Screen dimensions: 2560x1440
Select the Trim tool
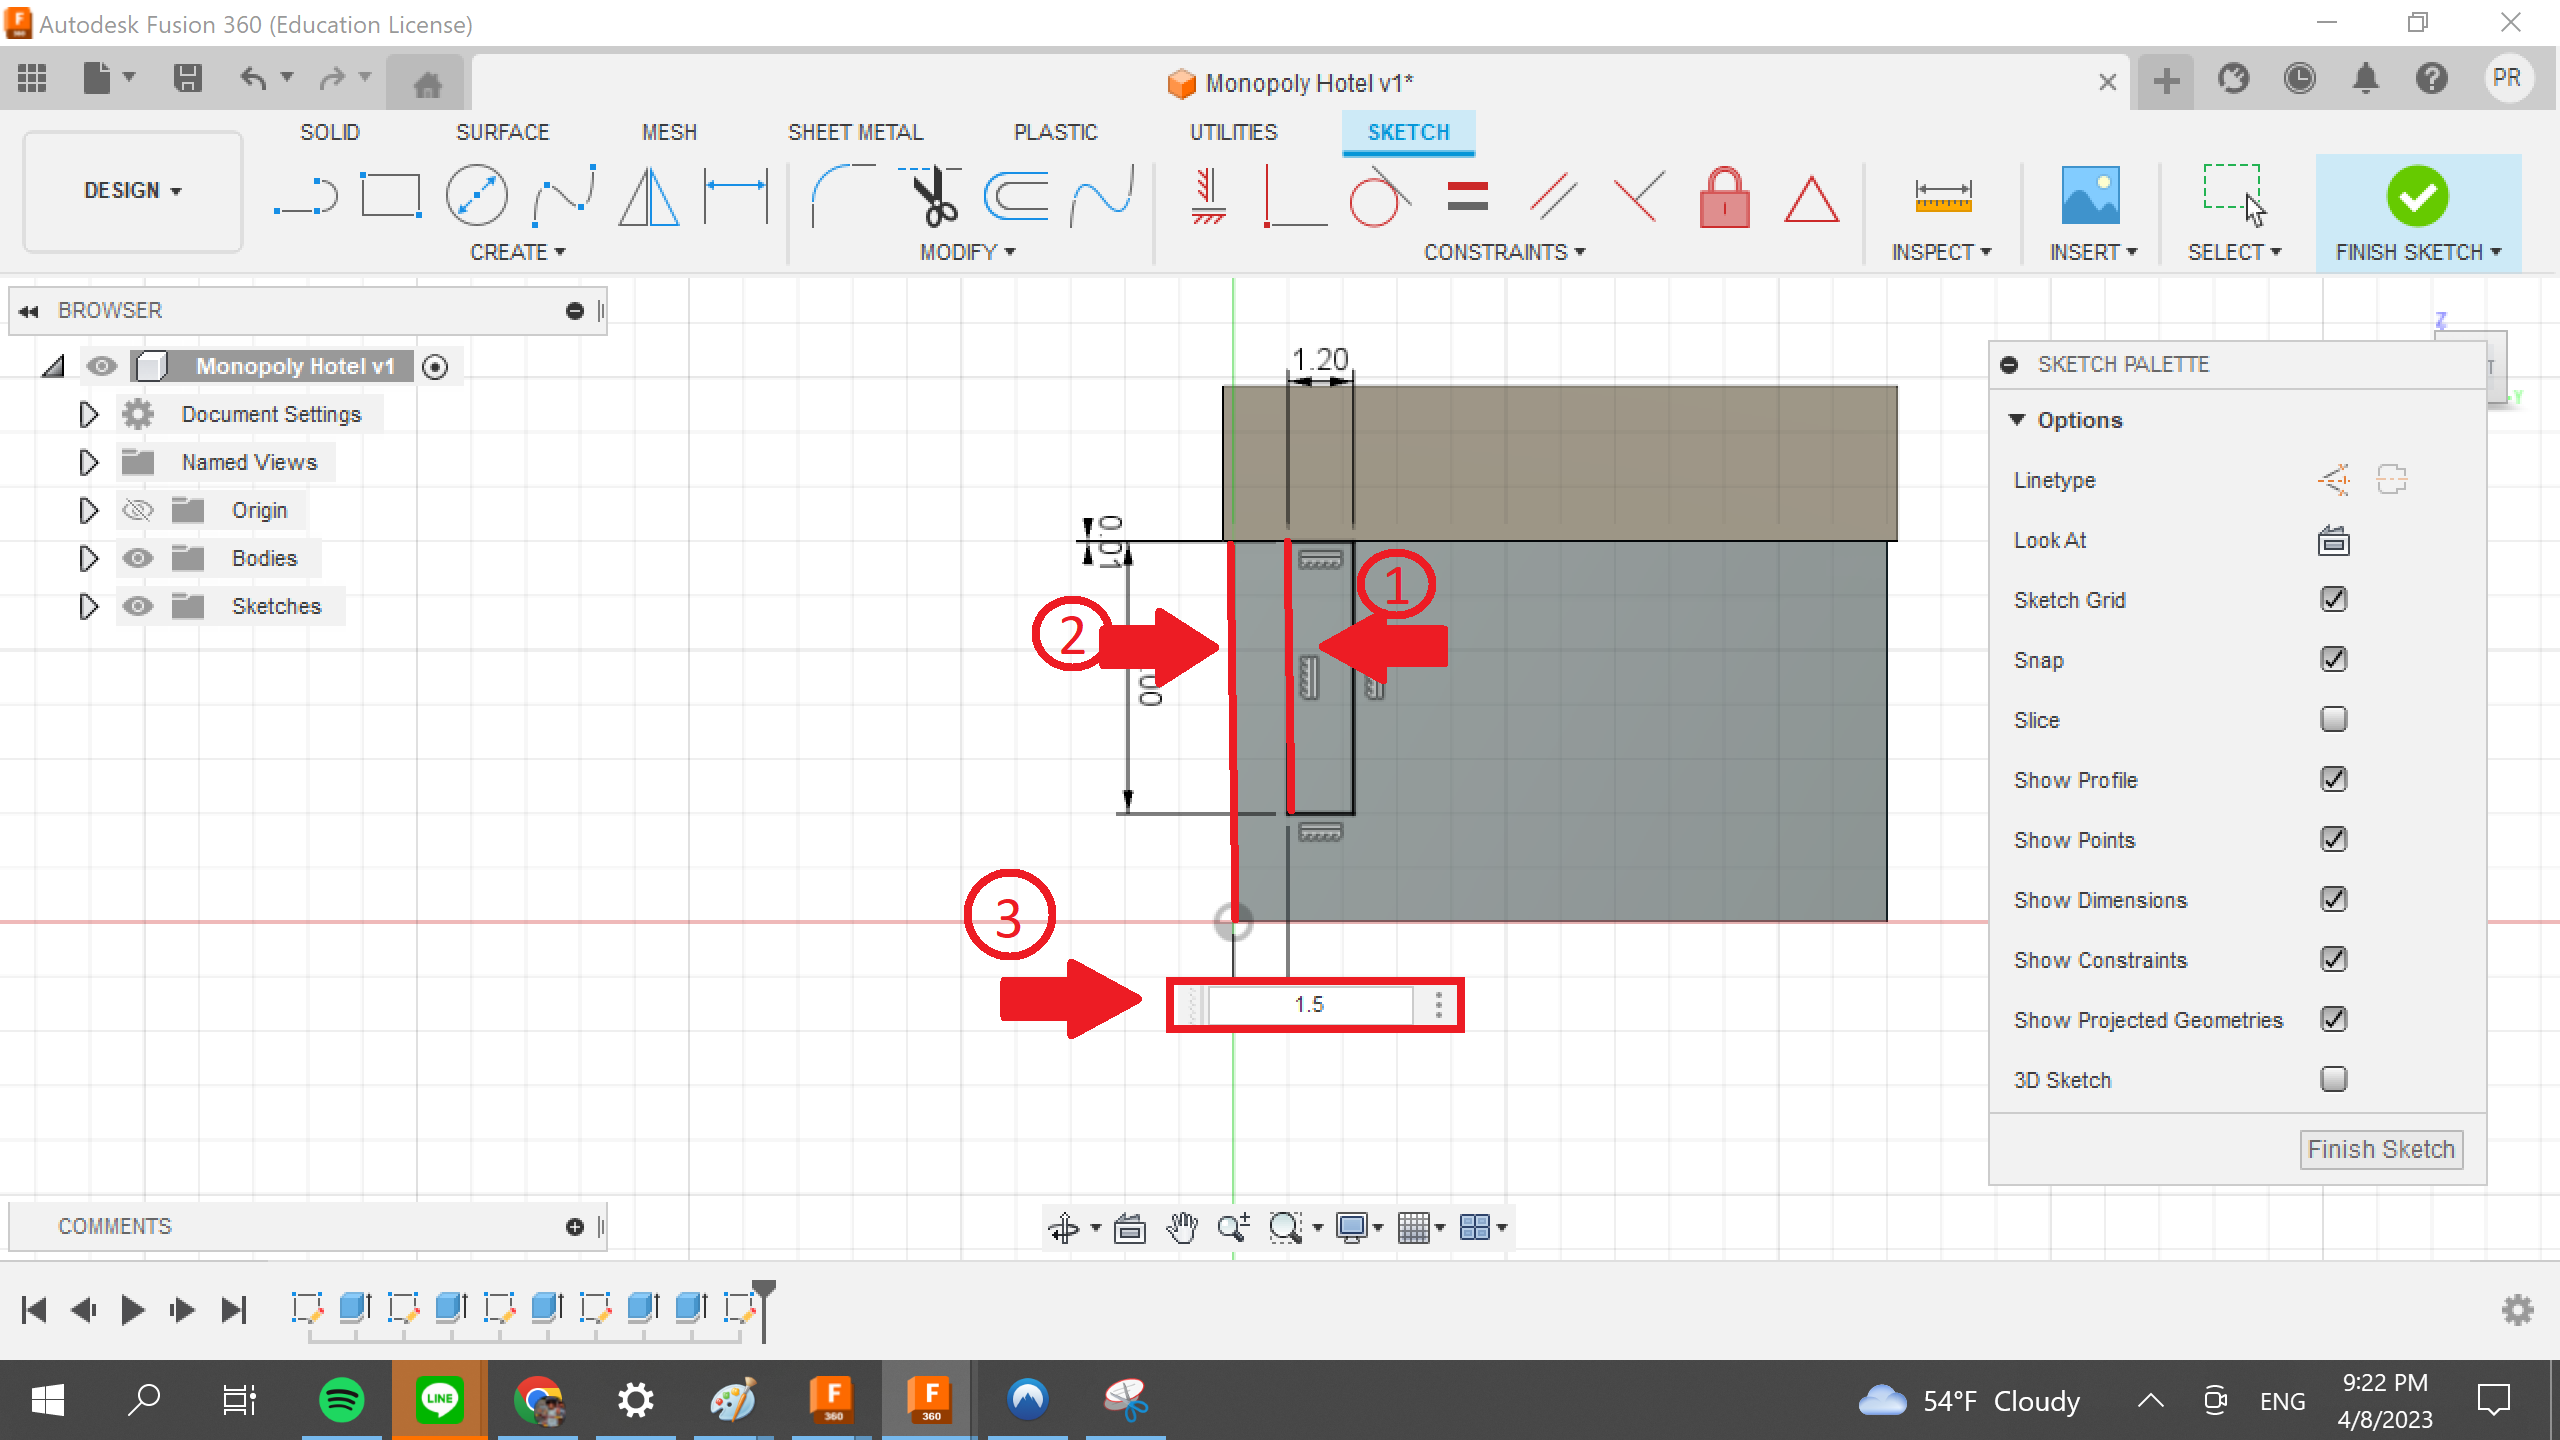[x=930, y=198]
